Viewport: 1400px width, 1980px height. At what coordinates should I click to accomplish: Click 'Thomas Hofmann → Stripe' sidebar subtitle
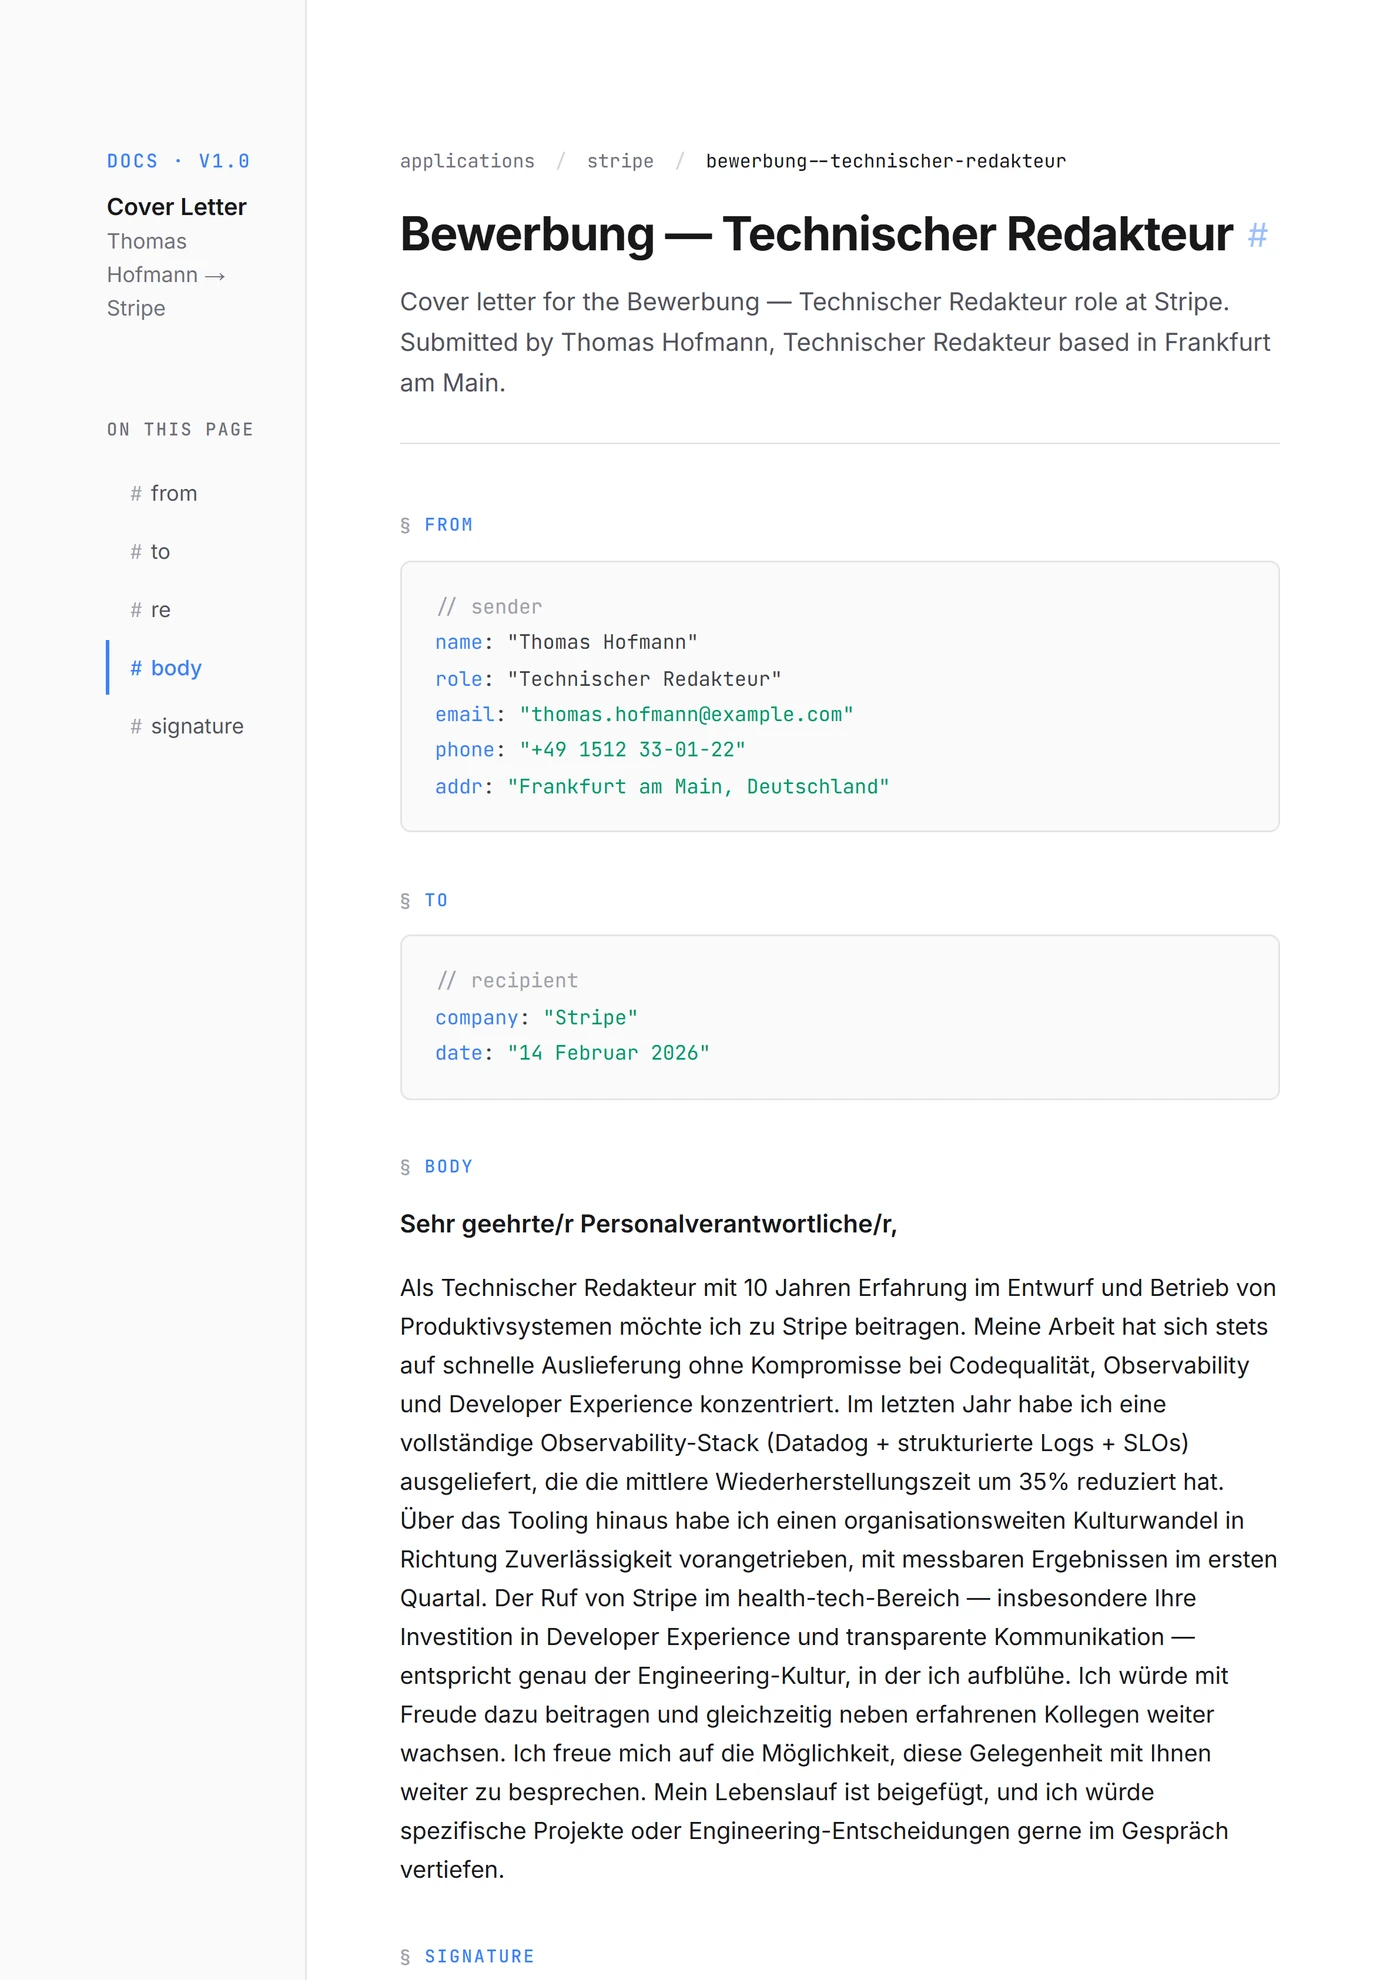(x=167, y=275)
